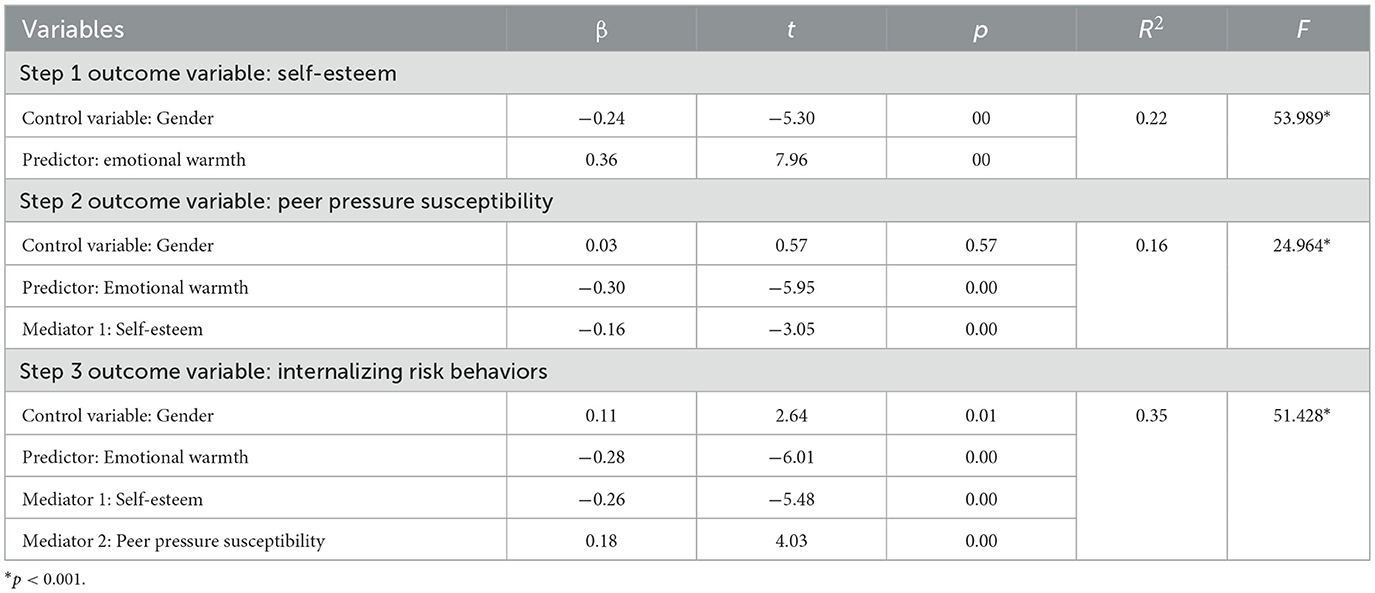Click the R² value 0.22
Viewport: 1375px width, 593px height.
click(1151, 118)
